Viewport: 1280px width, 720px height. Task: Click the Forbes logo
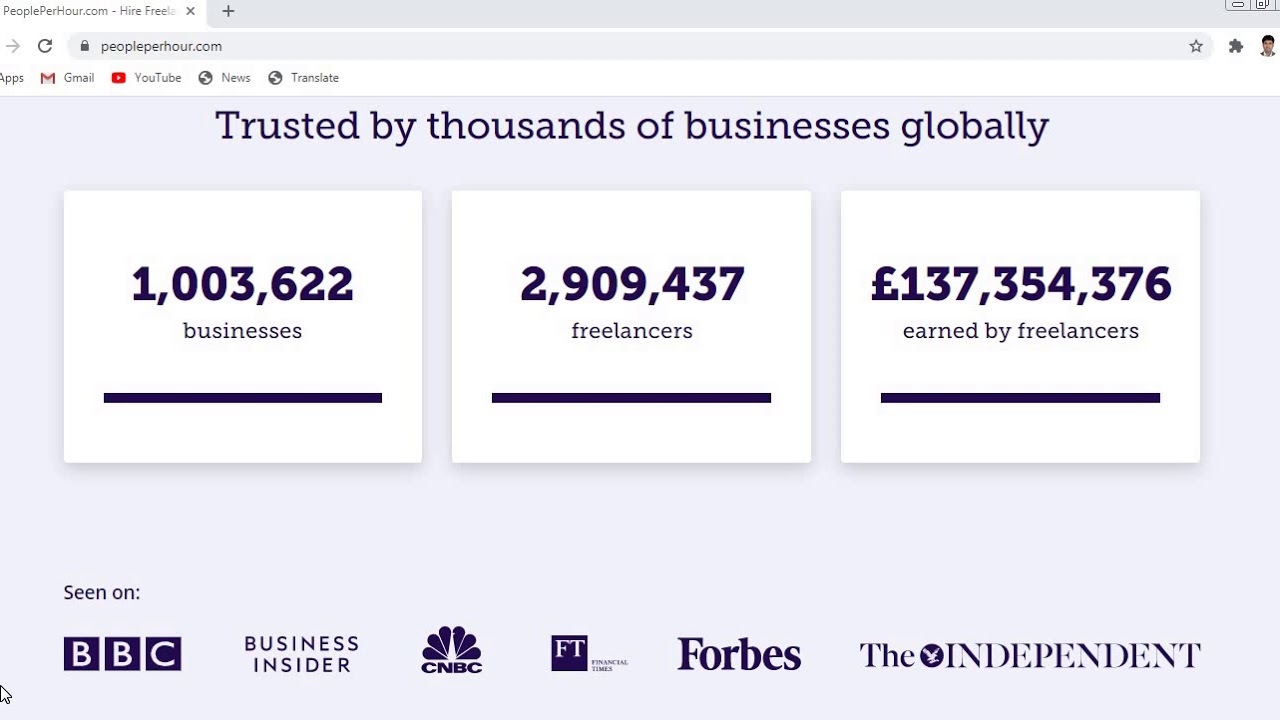coord(739,654)
